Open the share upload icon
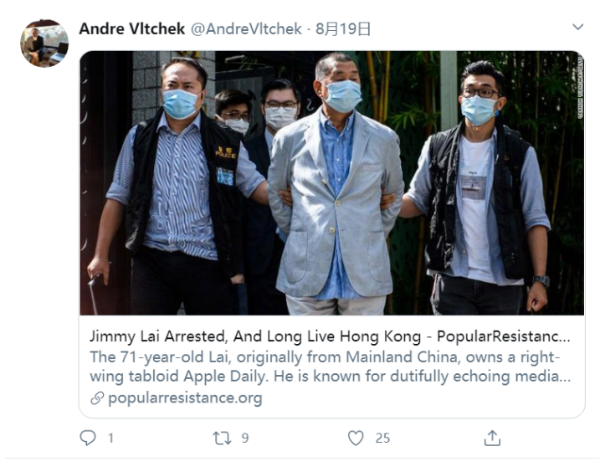This screenshot has height=463, width=600. coord(492,438)
